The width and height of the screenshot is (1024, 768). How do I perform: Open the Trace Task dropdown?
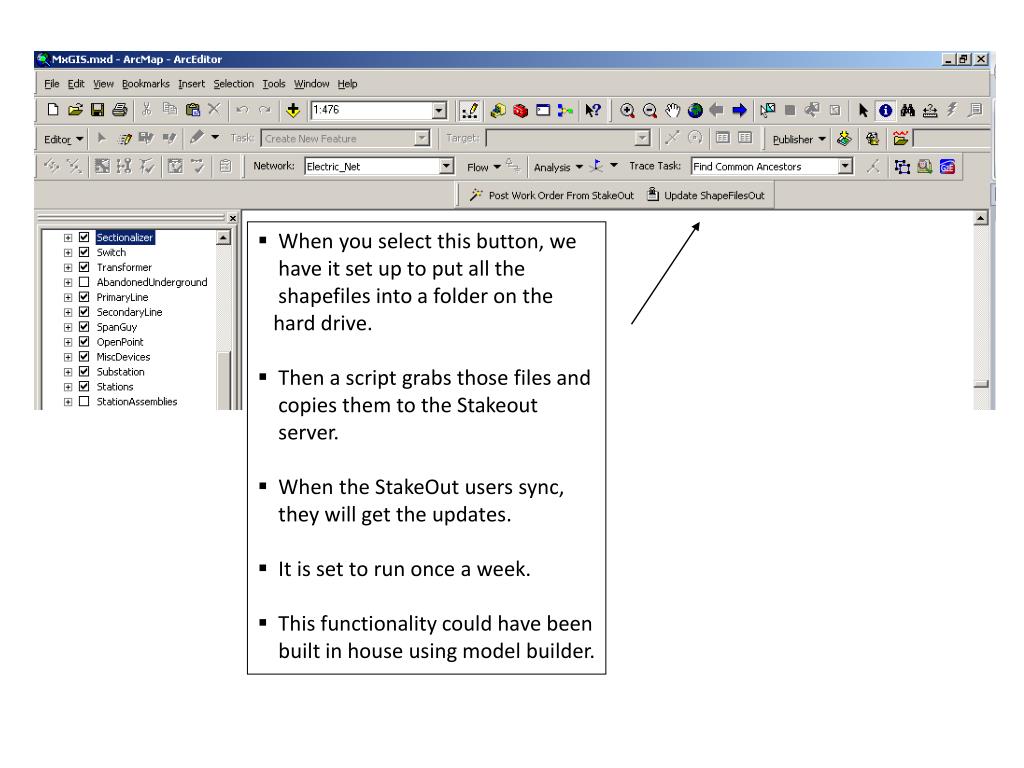pos(845,167)
